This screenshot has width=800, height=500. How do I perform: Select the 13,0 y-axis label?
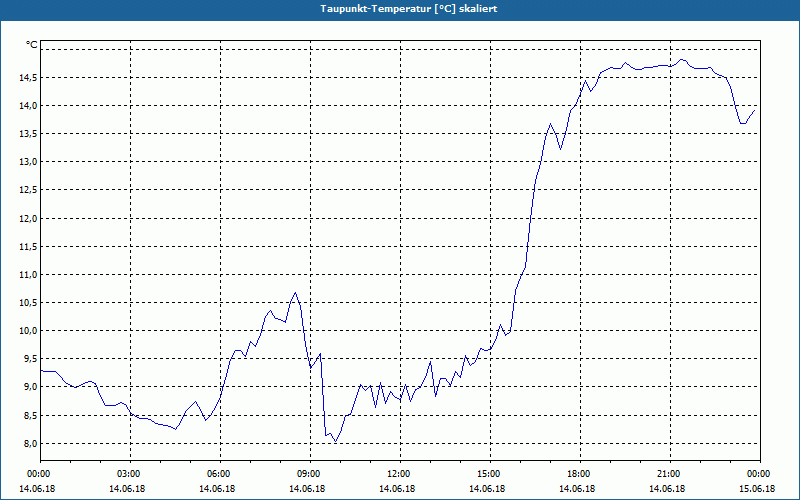28,162
